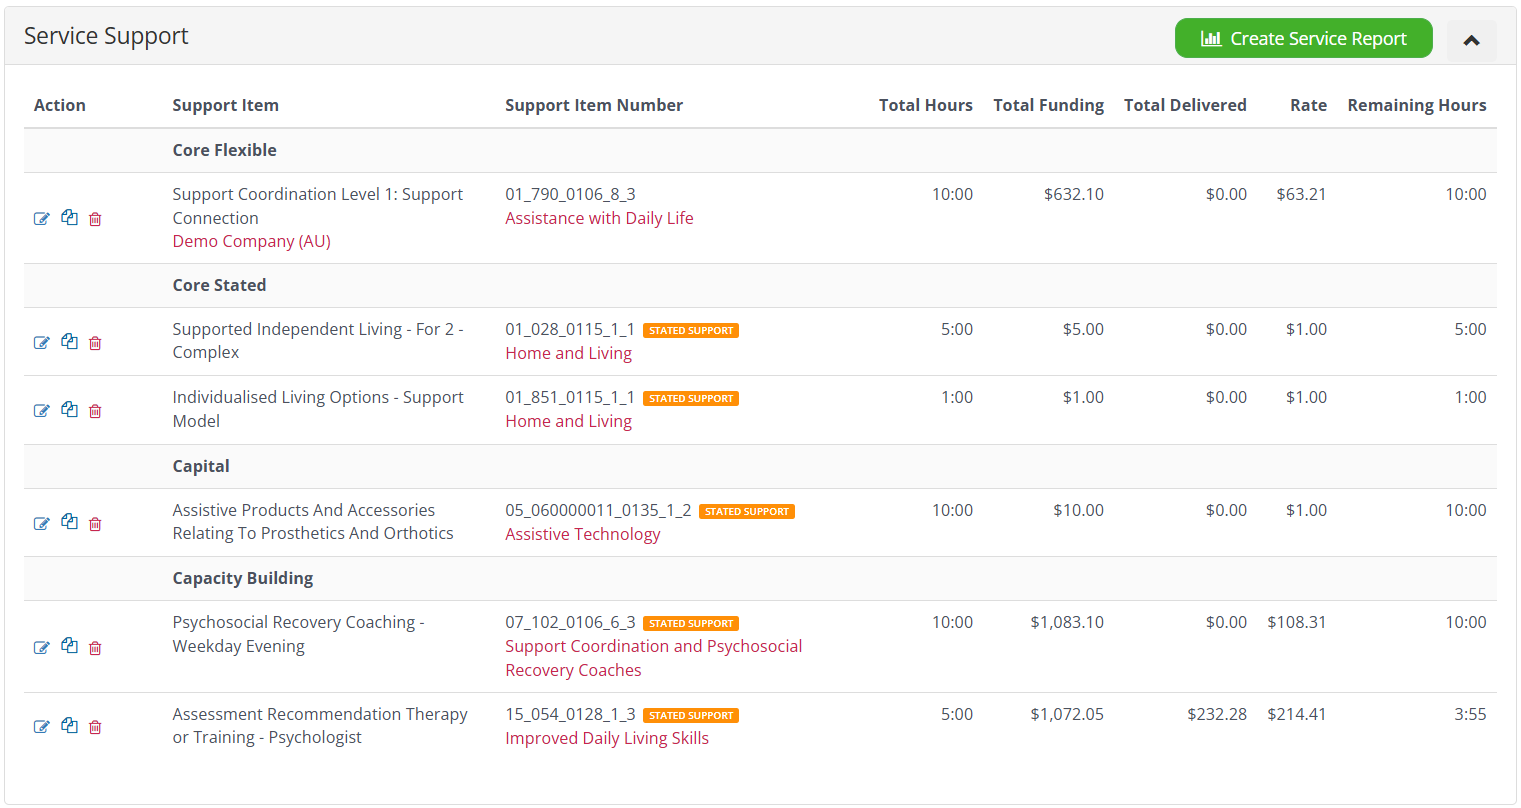Screen dimensions: 1521x808
Task: Open the Improved Daily Living Skills link
Action: 606,738
